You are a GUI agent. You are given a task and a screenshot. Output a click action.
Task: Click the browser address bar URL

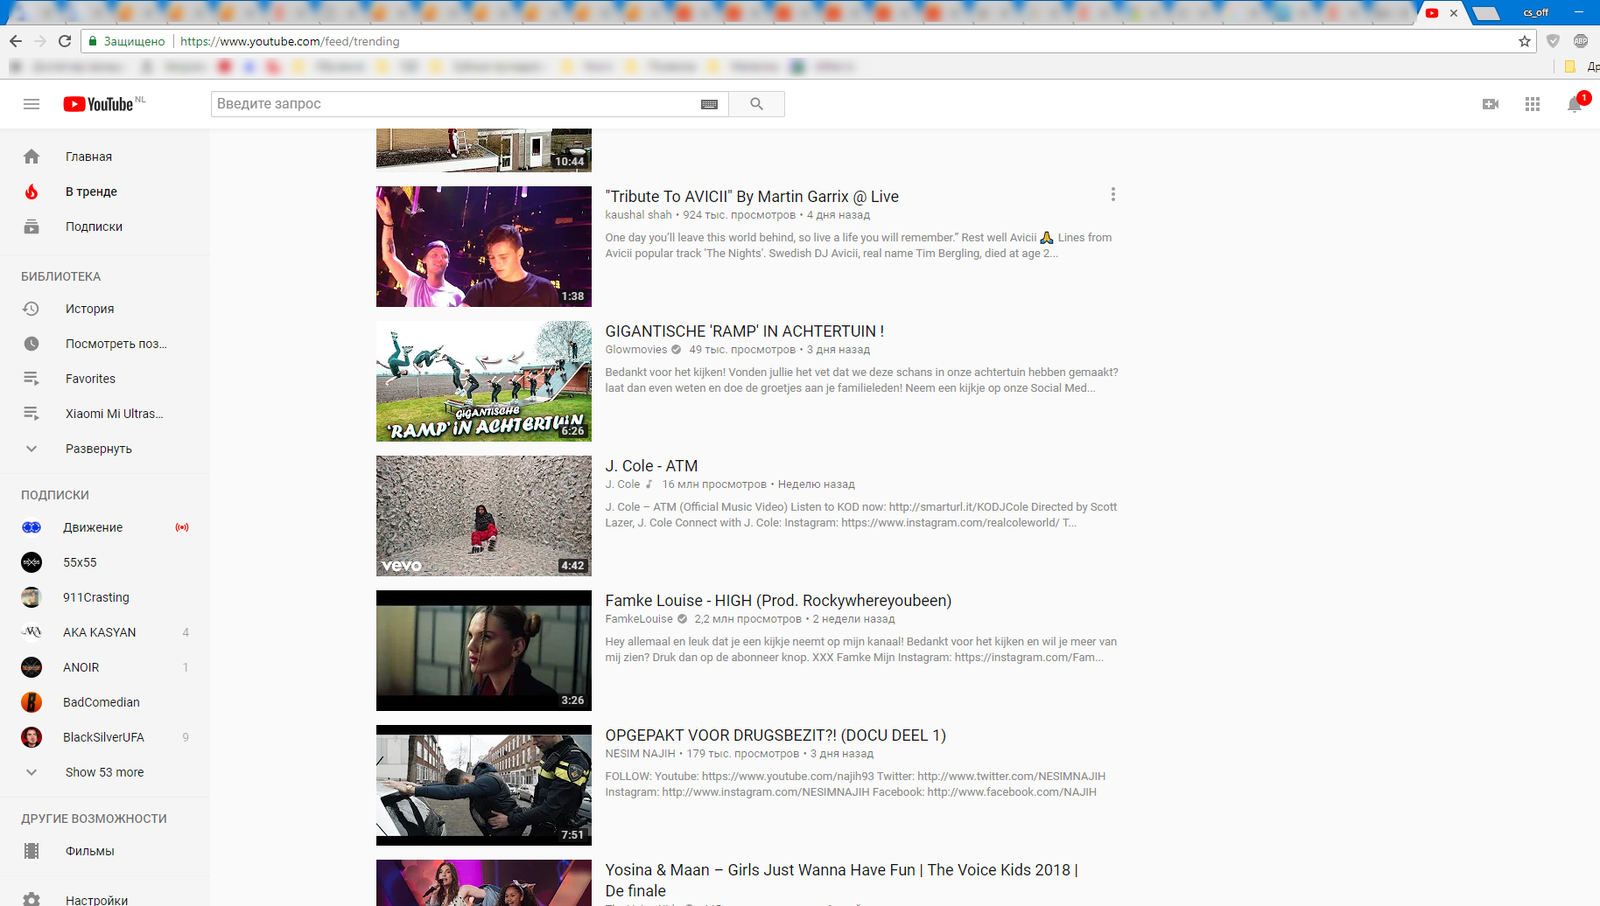(x=290, y=41)
